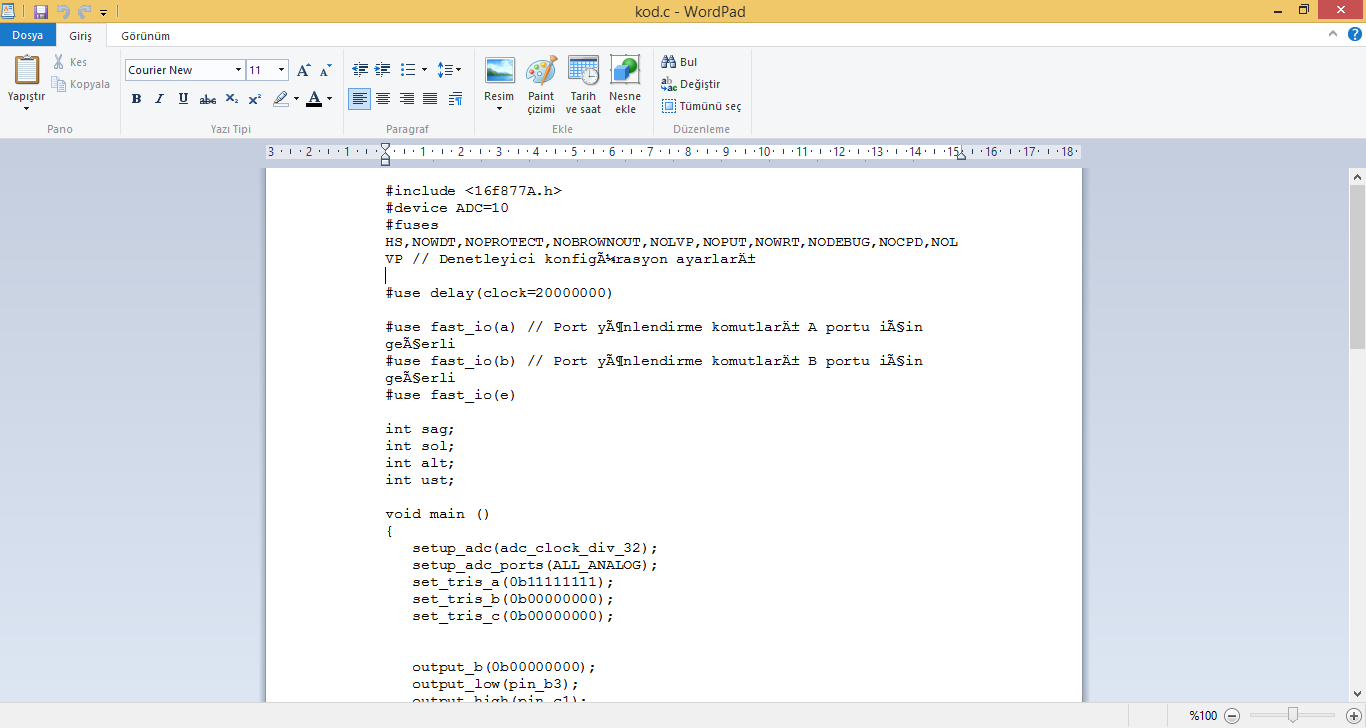Click the Redo arrow in title bar

pyautogui.click(x=84, y=12)
